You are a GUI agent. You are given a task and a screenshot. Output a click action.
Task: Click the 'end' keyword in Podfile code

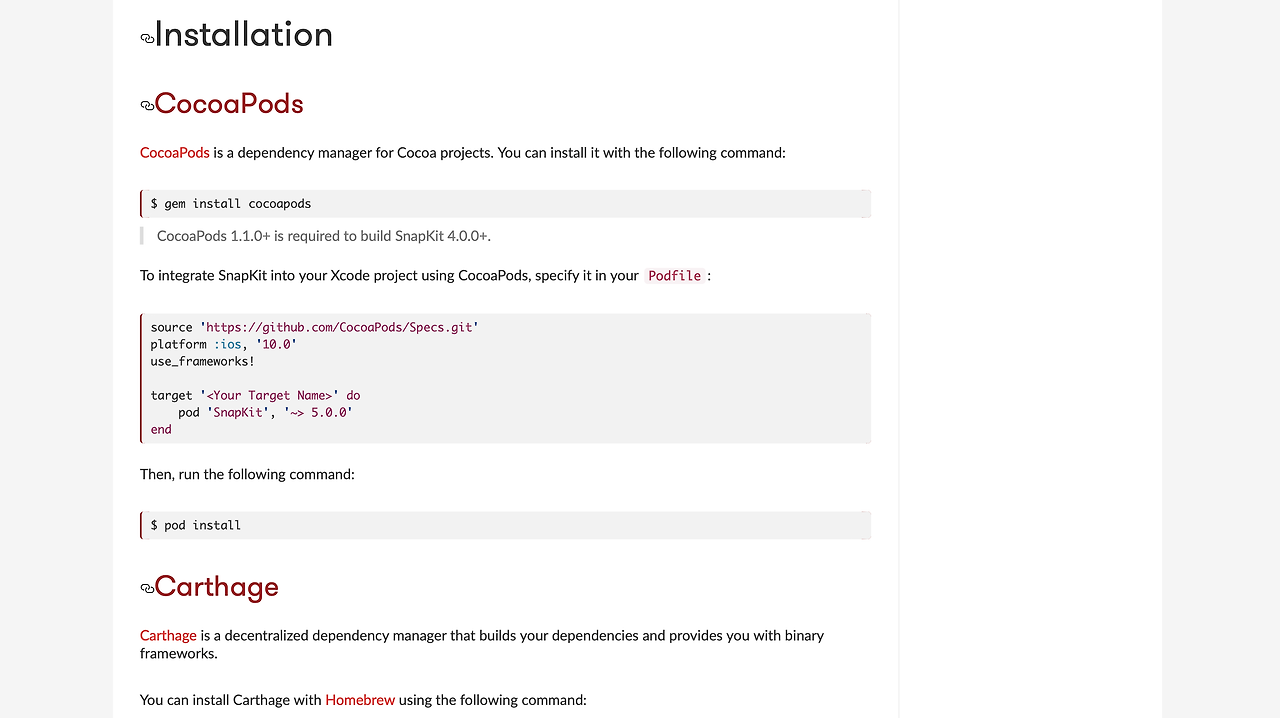[x=161, y=429]
